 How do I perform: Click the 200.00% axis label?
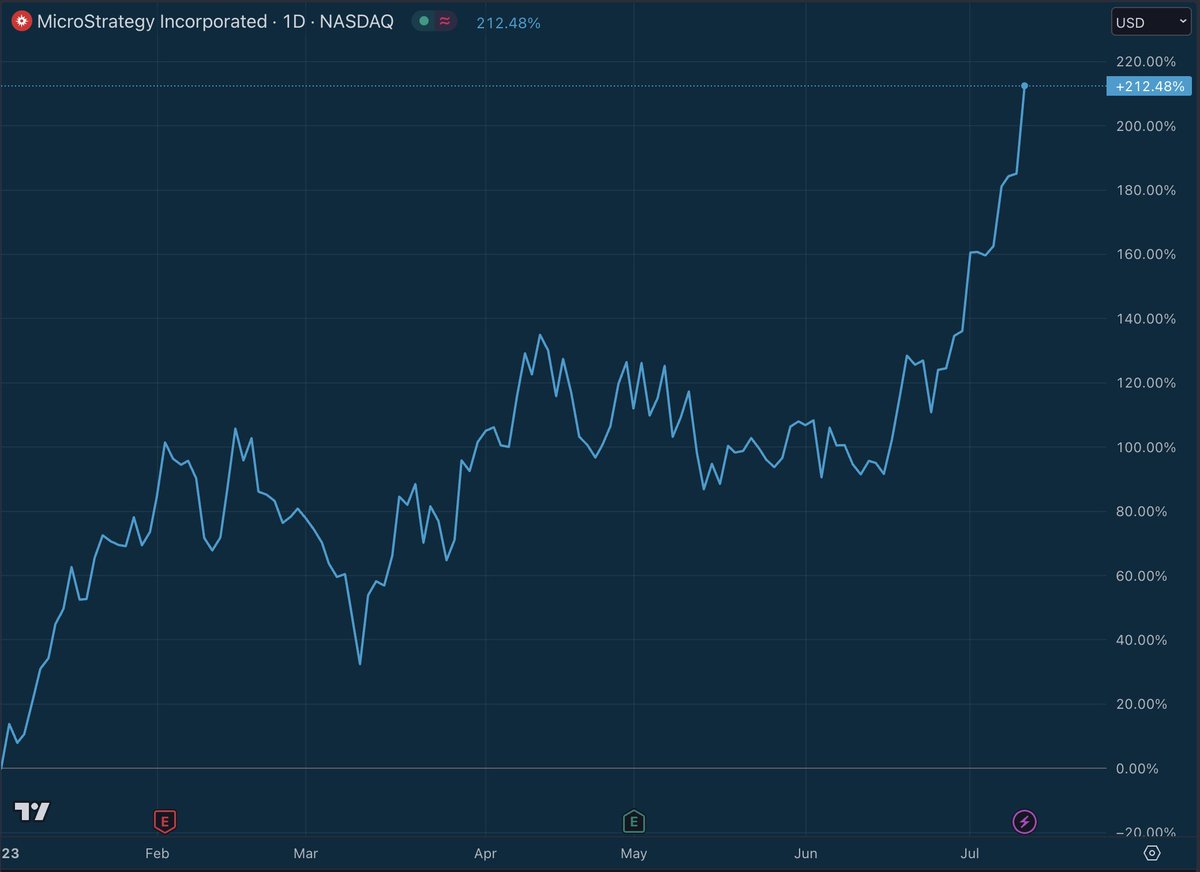pyautogui.click(x=1146, y=126)
